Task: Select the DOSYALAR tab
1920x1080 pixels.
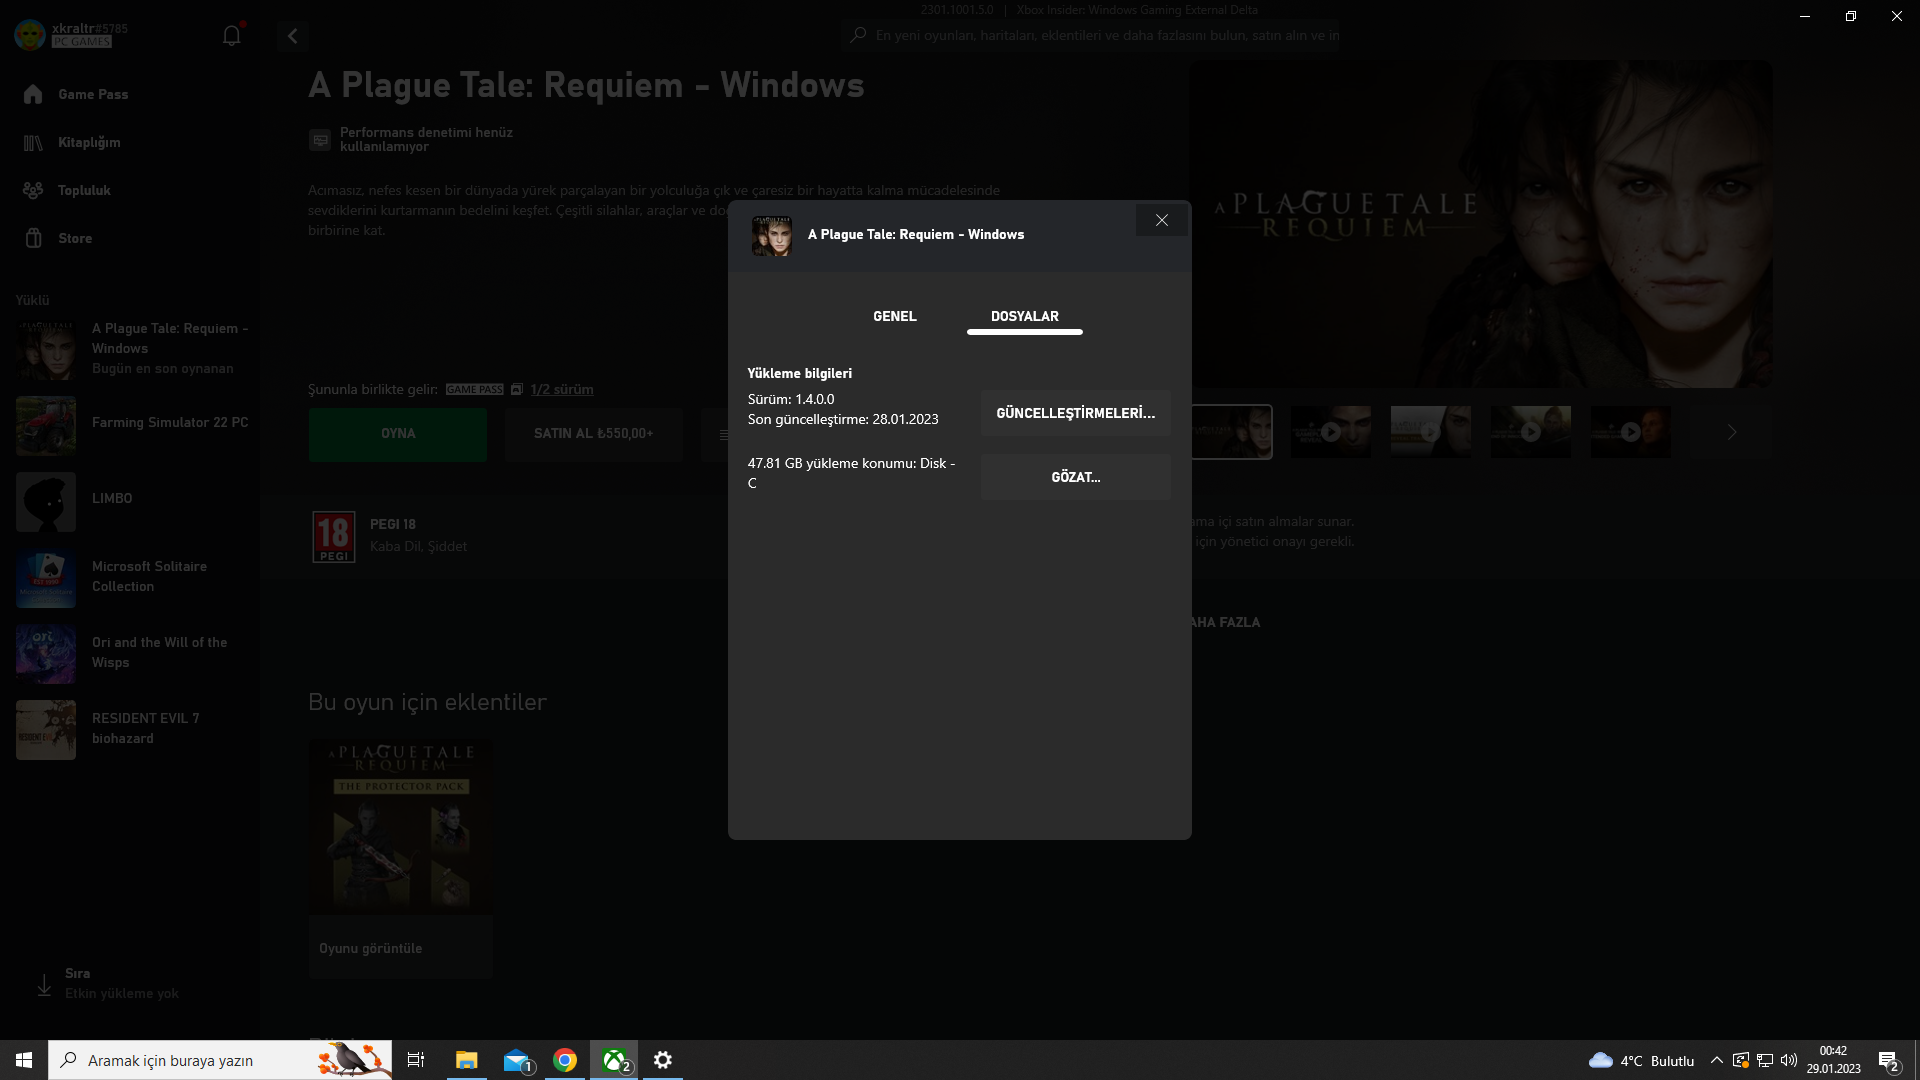Action: pos(1024,316)
